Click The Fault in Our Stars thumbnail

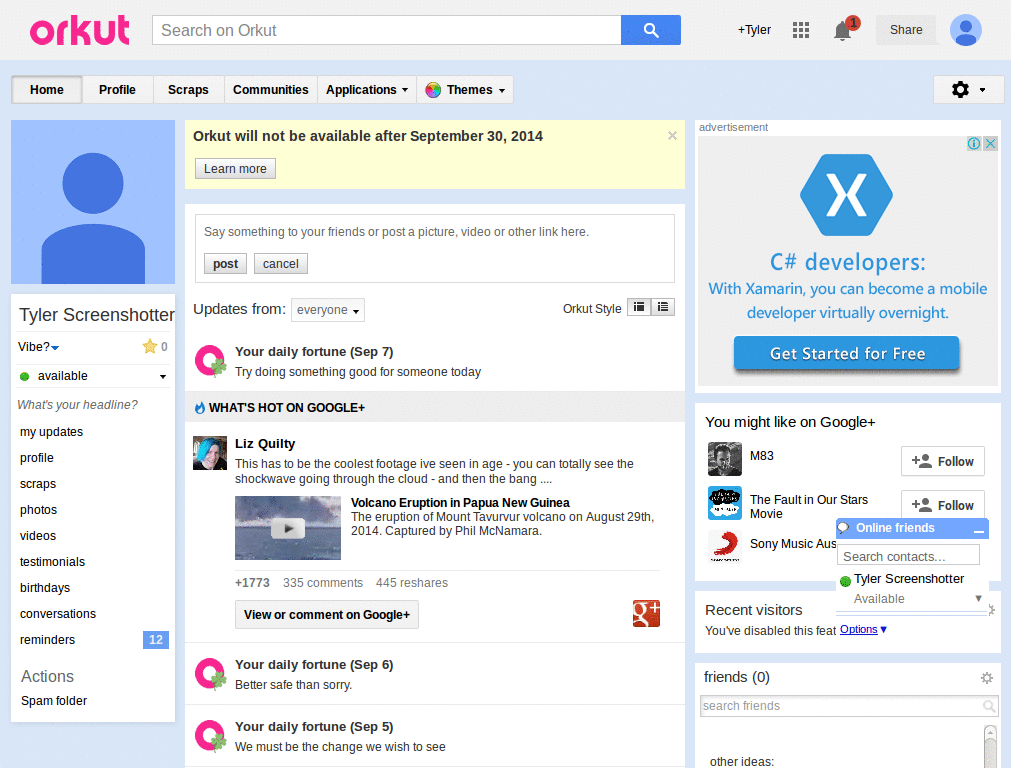click(x=725, y=503)
